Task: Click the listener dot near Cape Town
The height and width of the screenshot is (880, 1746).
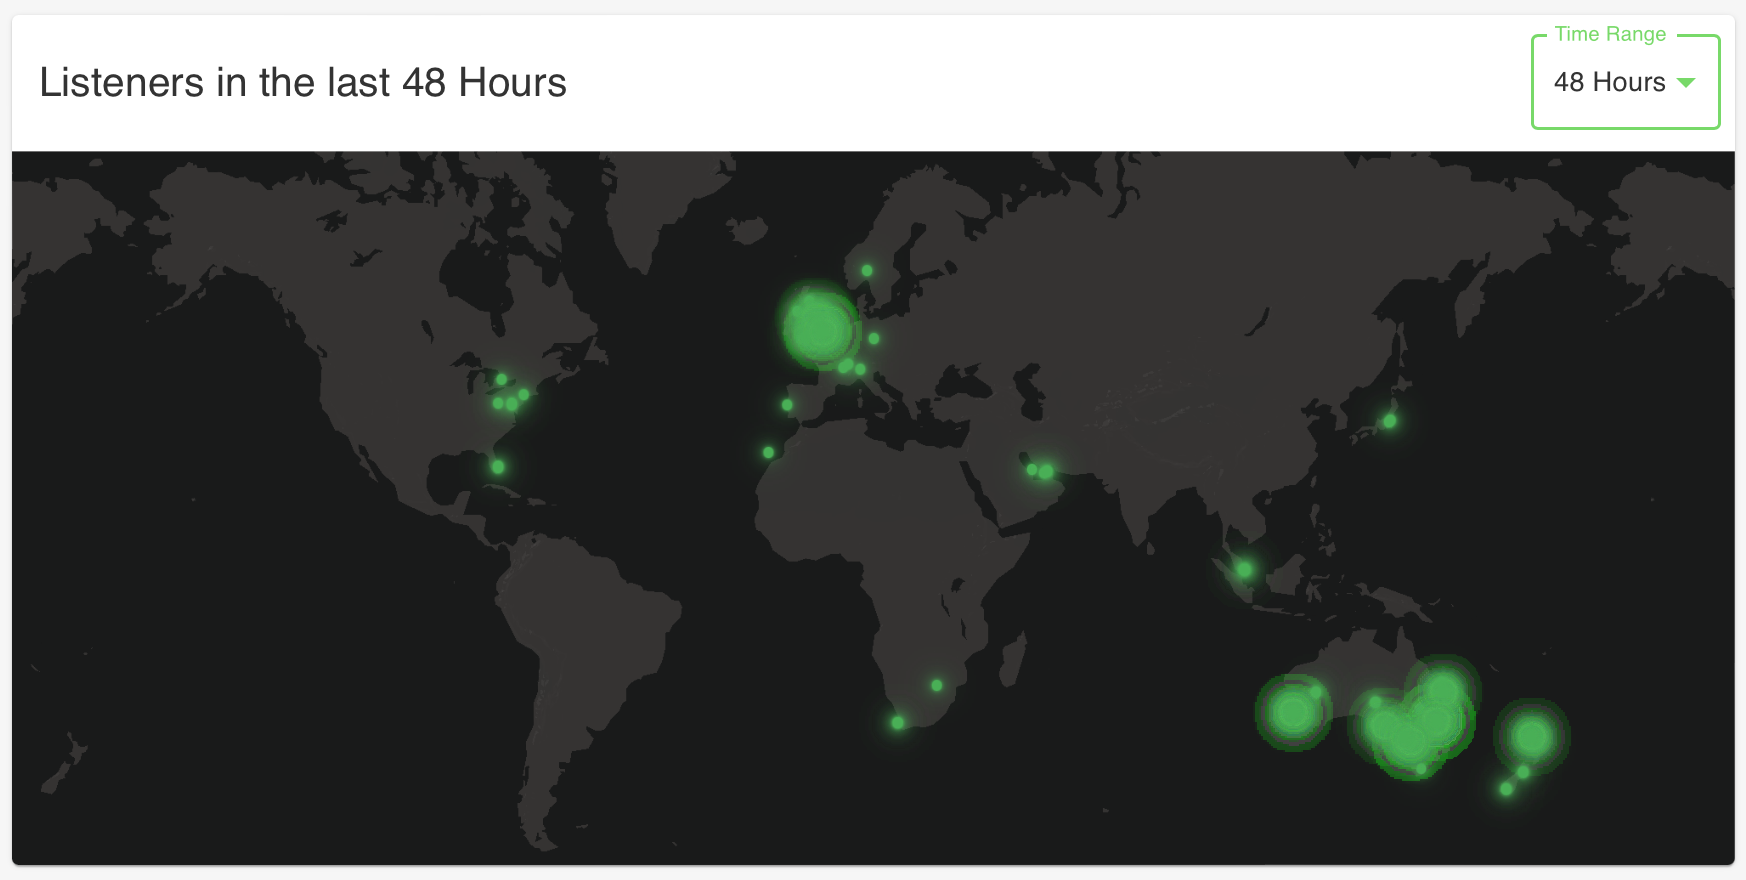Action: [x=897, y=723]
